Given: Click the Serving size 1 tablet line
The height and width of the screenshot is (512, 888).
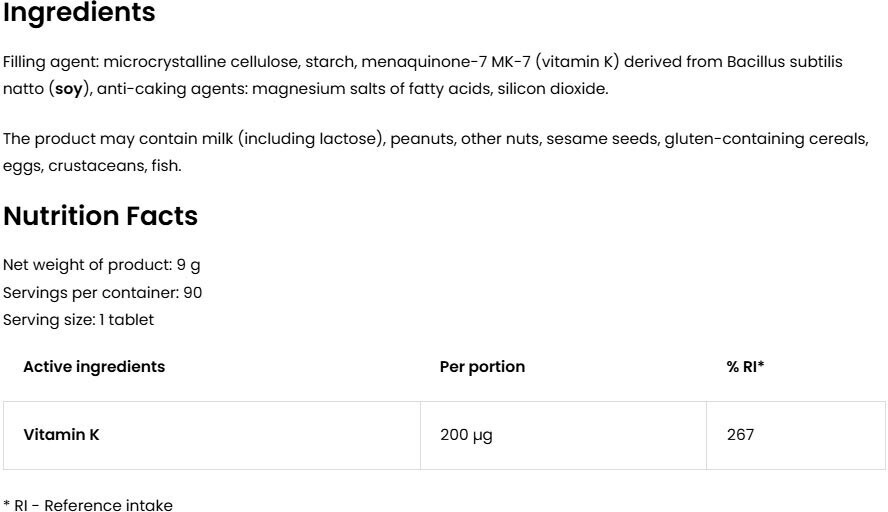Looking at the screenshot, I should tap(78, 320).
